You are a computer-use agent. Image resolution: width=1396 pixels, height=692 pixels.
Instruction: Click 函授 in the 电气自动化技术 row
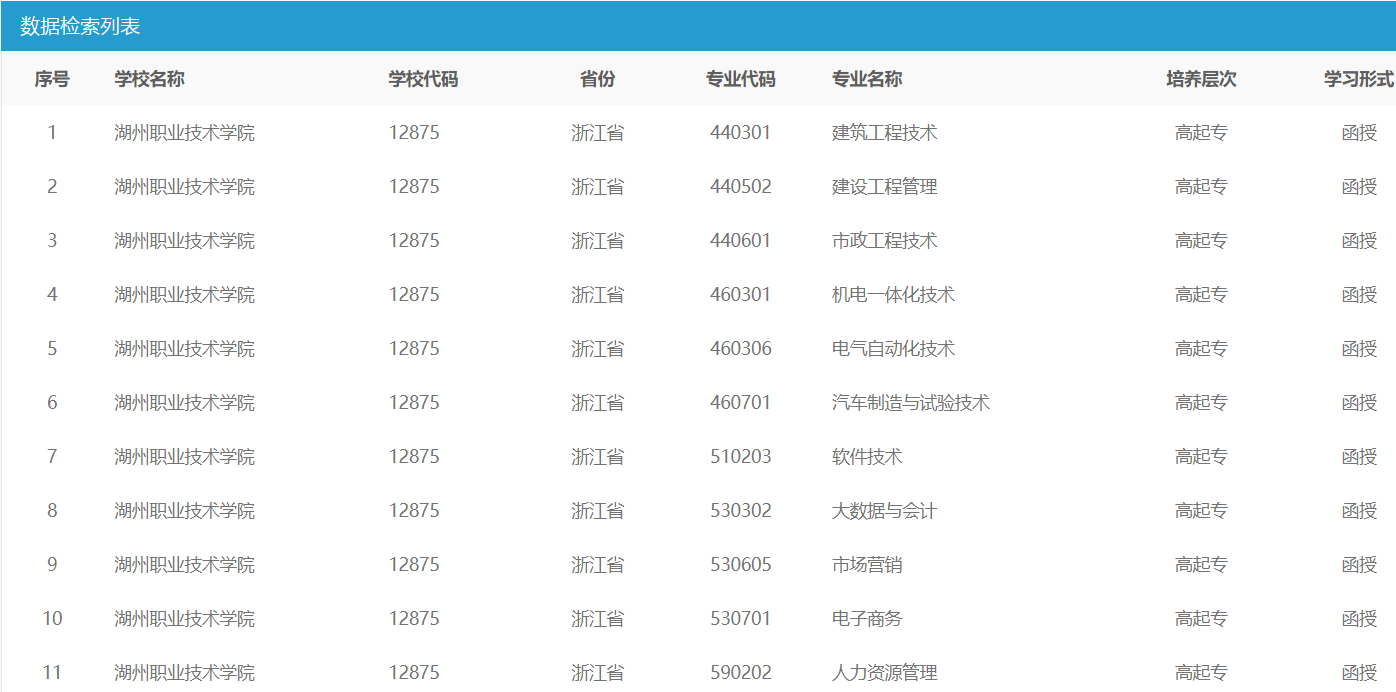click(x=1359, y=349)
